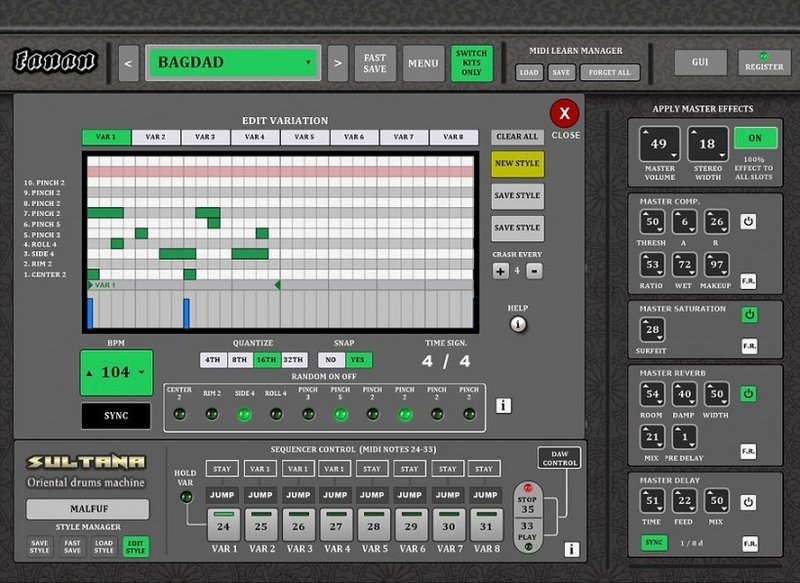This screenshot has width=800, height=583.
Task: Toggle the Master Delay SYNC button
Action: click(x=654, y=543)
